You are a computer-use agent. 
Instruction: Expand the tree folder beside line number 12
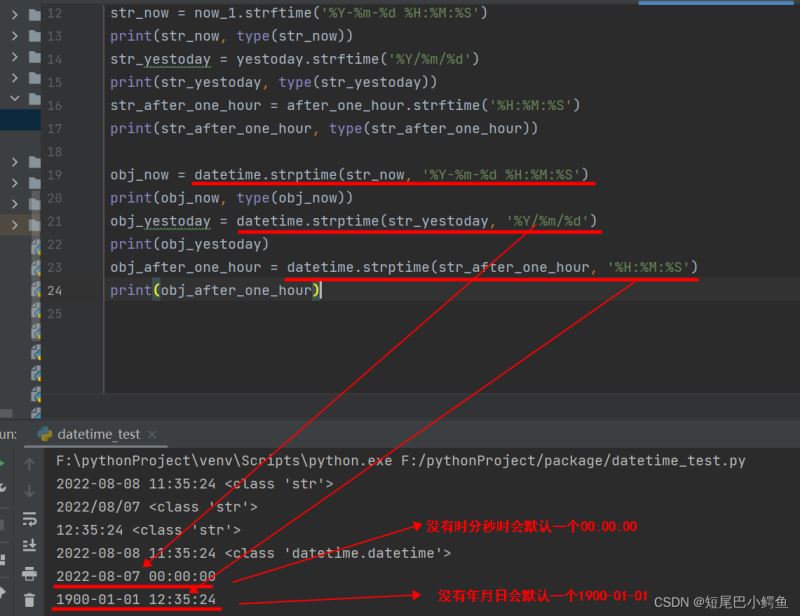pyautogui.click(x=14, y=15)
